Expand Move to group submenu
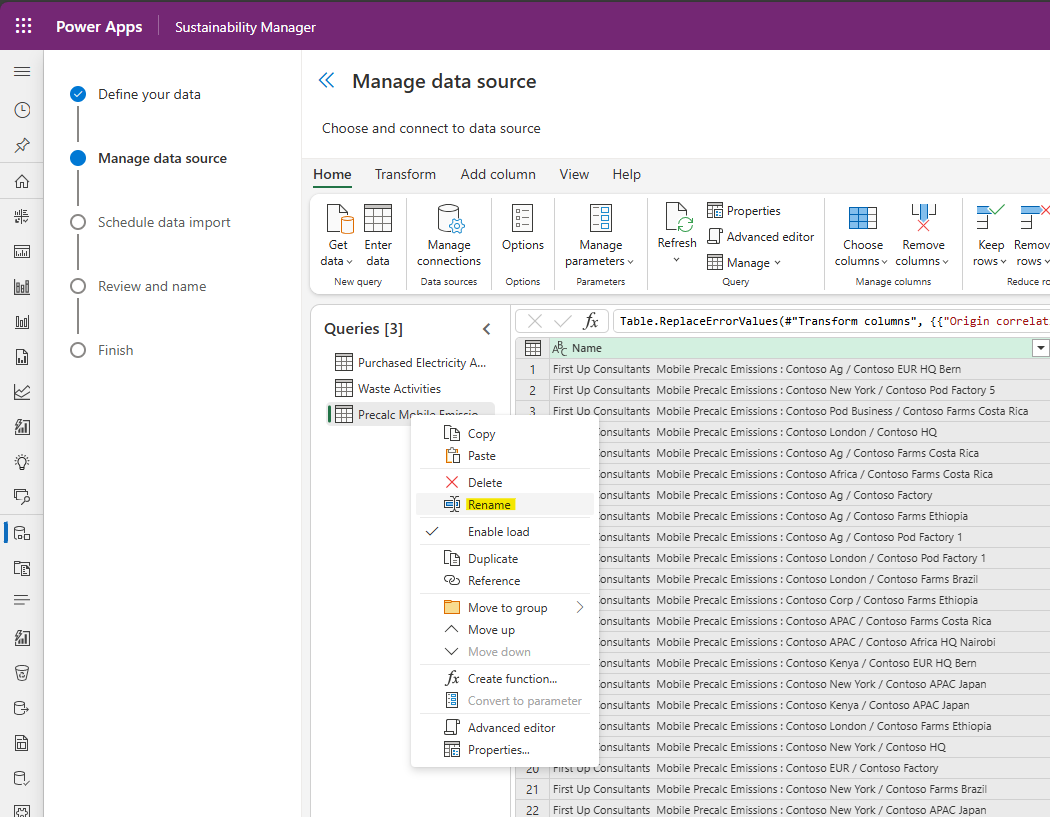 [505, 607]
